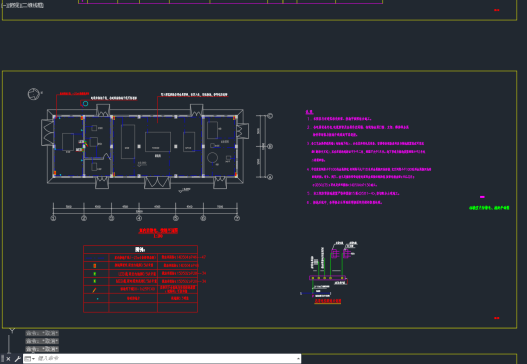The height and width of the screenshot is (364, 527).
Task: Open command line customize wrench menu
Action: coord(17,359)
